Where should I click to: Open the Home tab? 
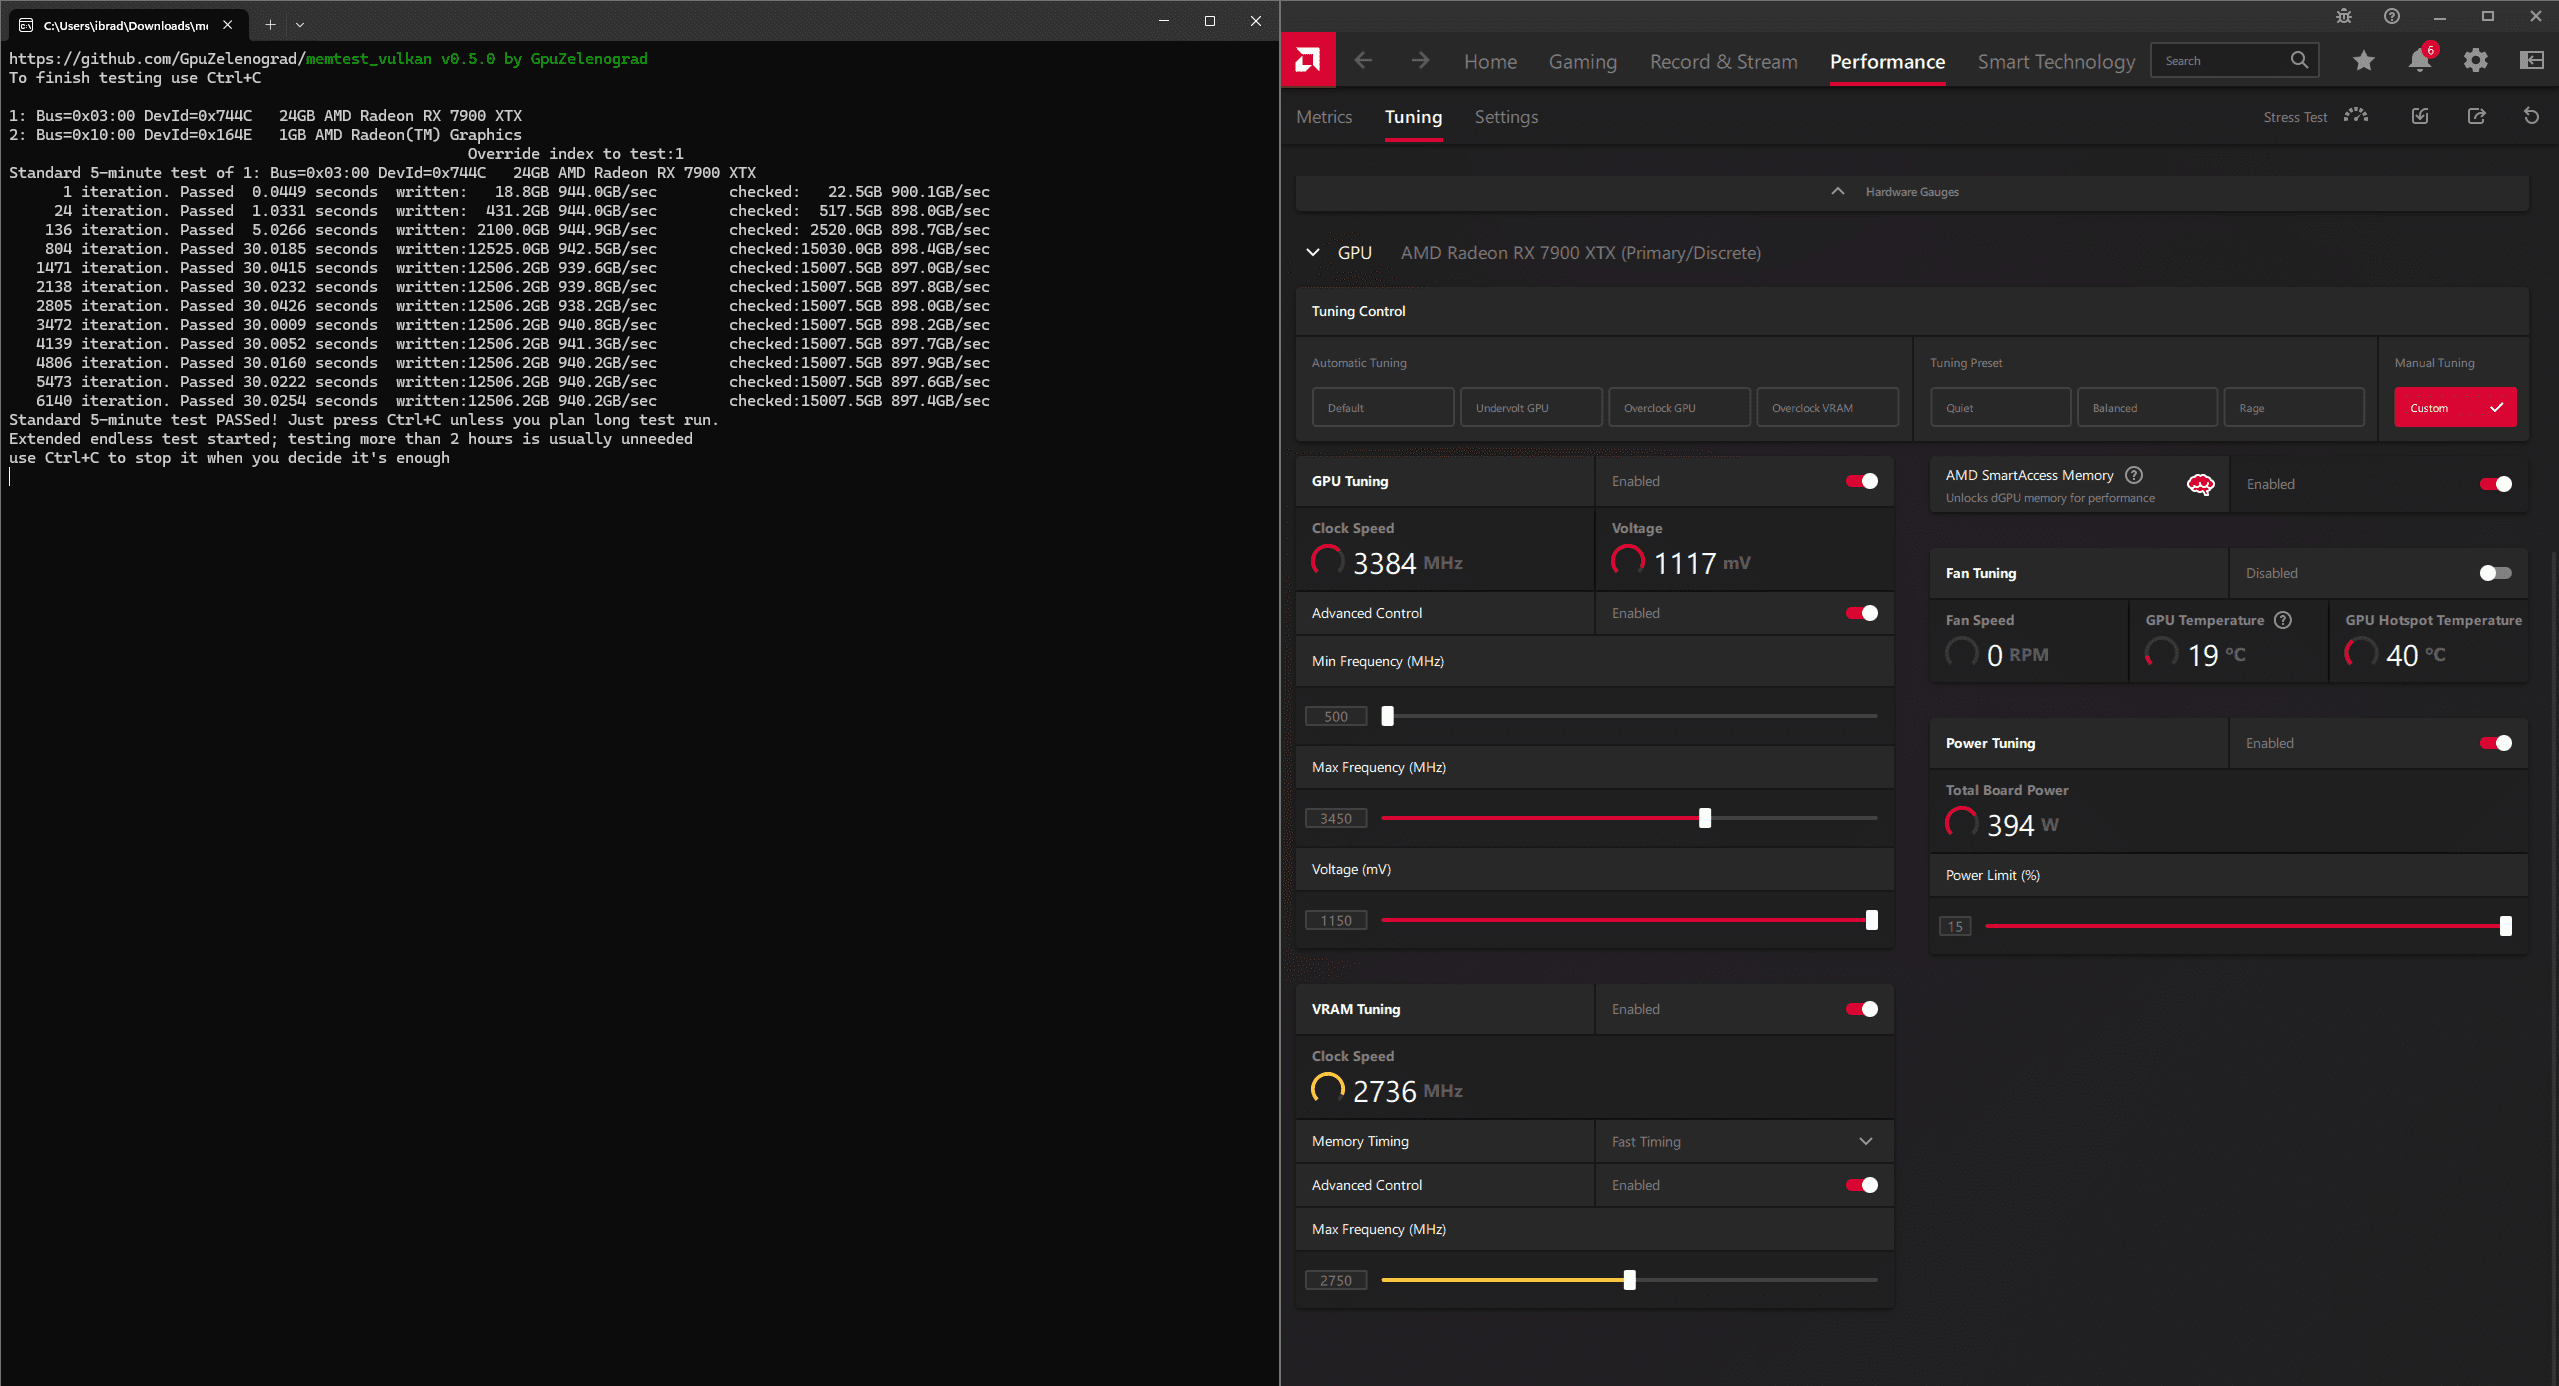1490,62
